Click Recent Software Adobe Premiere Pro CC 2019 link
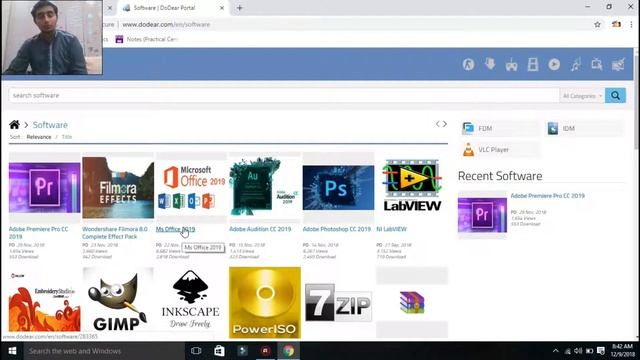640x360 pixels. (547, 196)
